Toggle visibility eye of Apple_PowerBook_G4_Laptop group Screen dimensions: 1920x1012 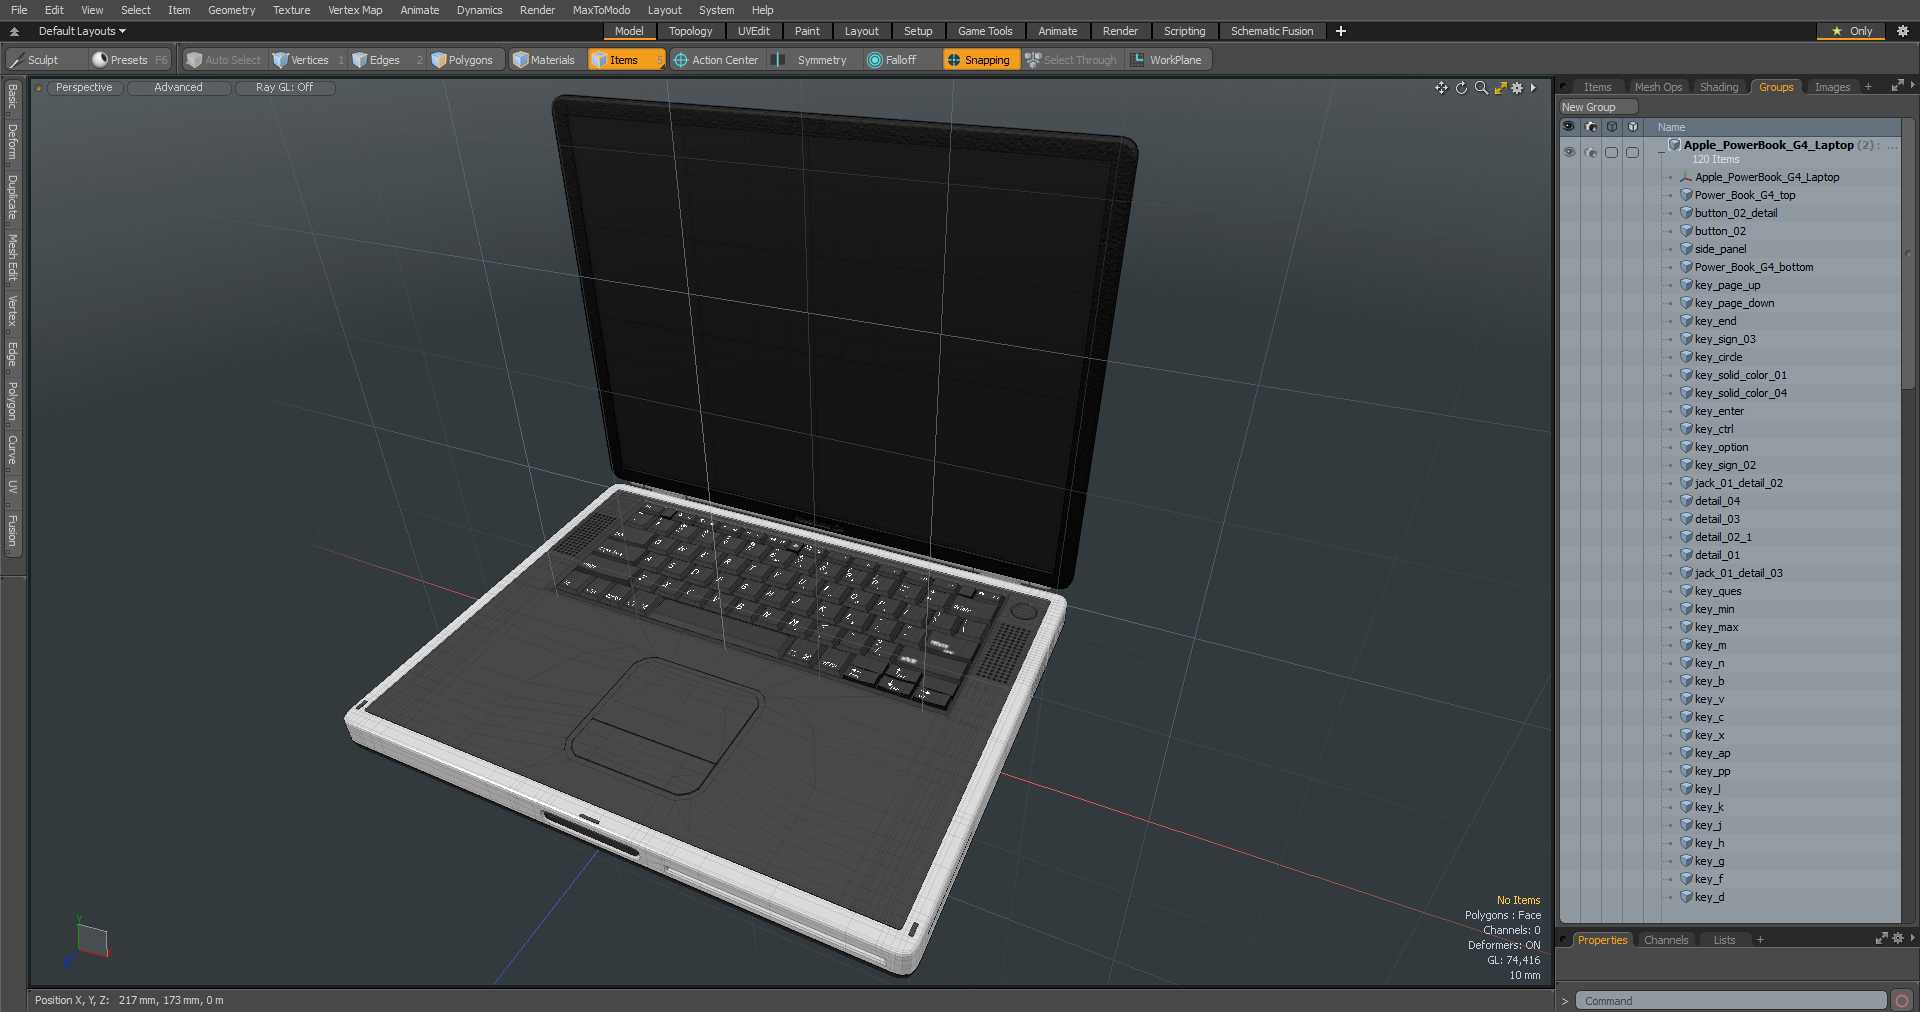point(1569,152)
